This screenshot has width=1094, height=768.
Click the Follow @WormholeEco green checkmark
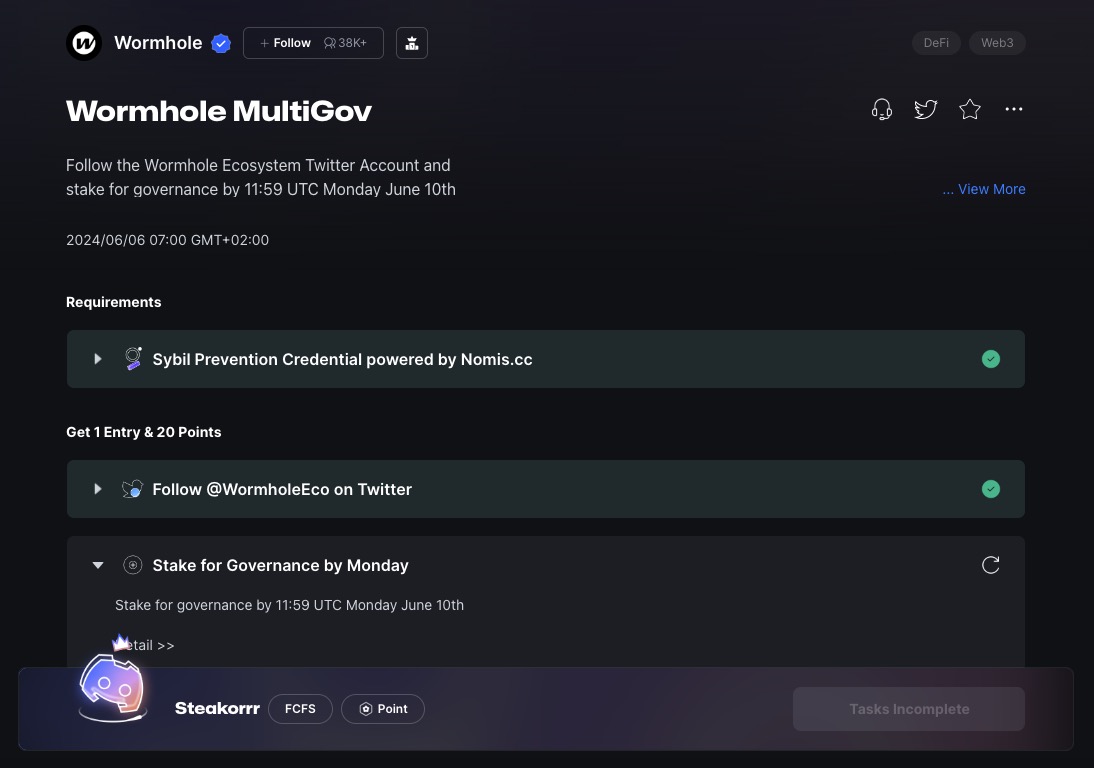[990, 489]
